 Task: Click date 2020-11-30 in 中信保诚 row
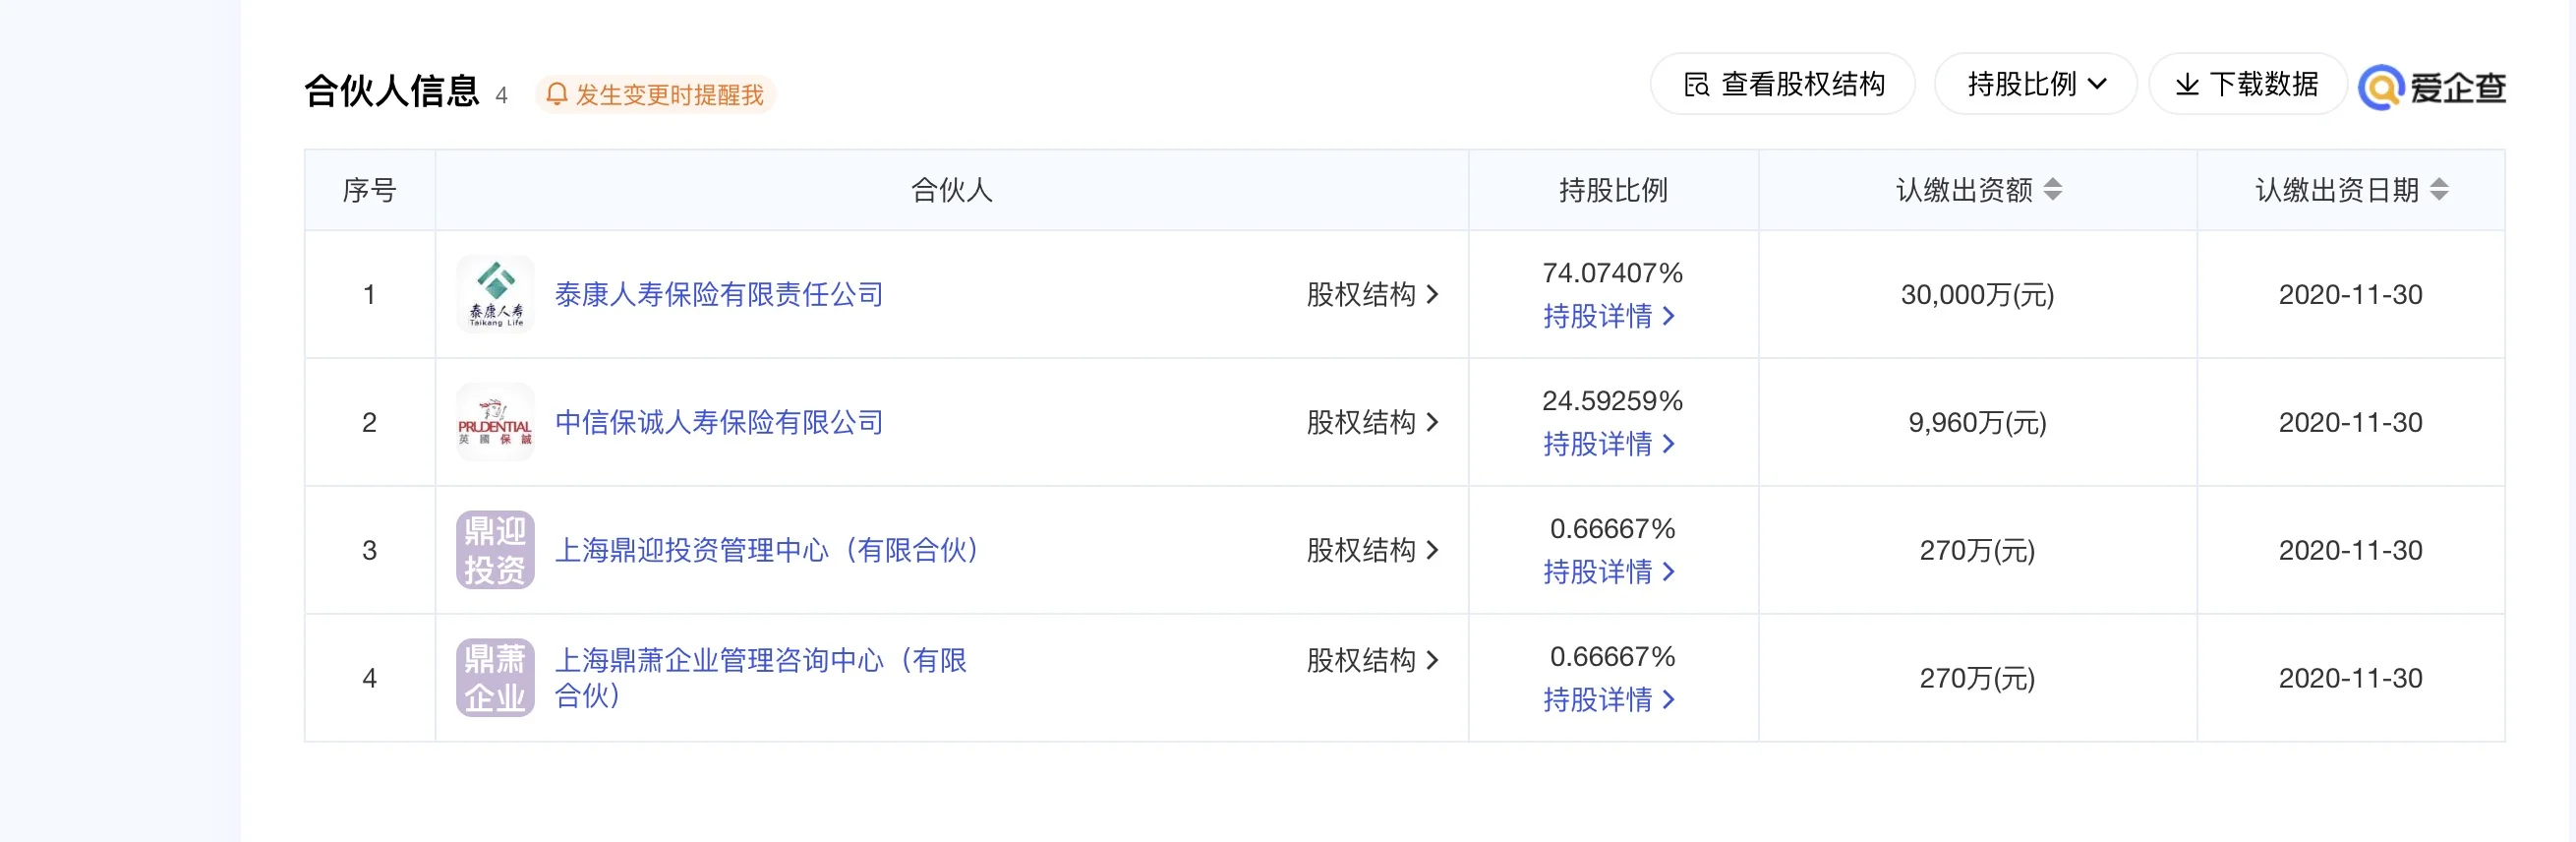point(2350,423)
